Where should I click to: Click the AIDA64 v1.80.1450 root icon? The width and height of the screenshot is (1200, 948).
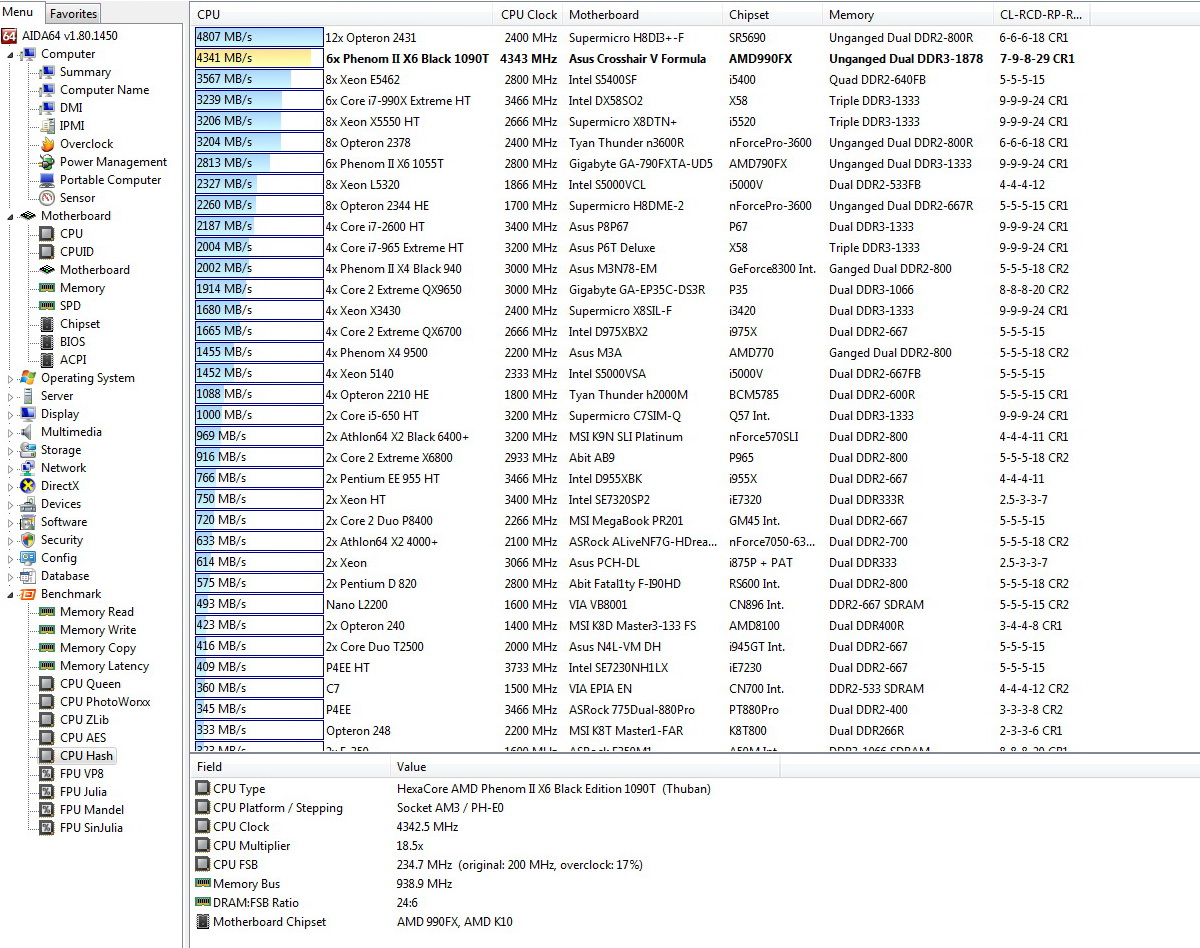(9, 36)
